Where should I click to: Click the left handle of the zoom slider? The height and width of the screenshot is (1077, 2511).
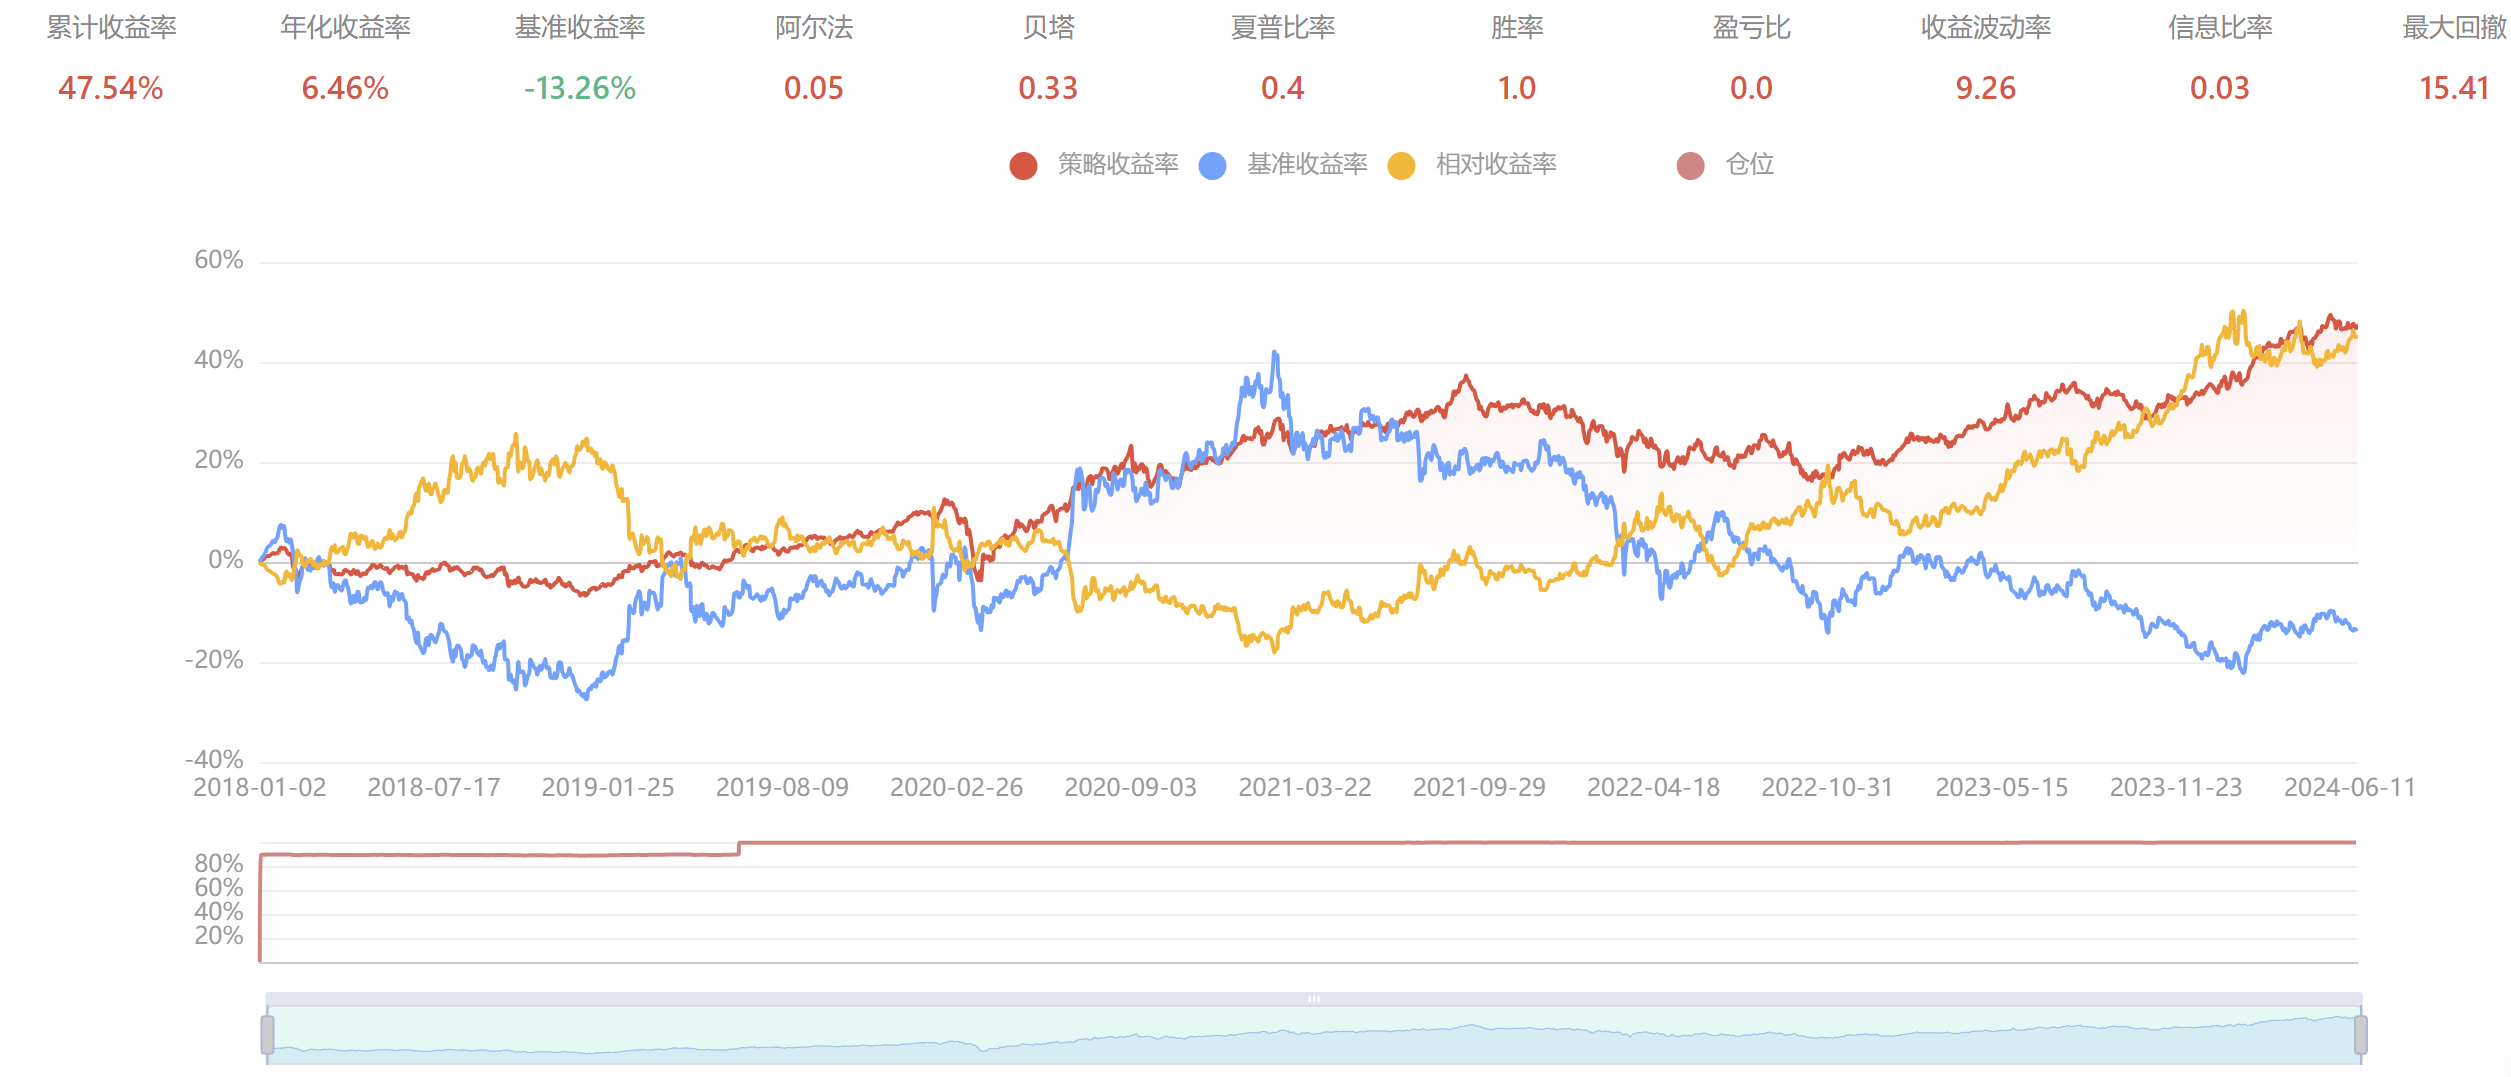[x=267, y=1035]
